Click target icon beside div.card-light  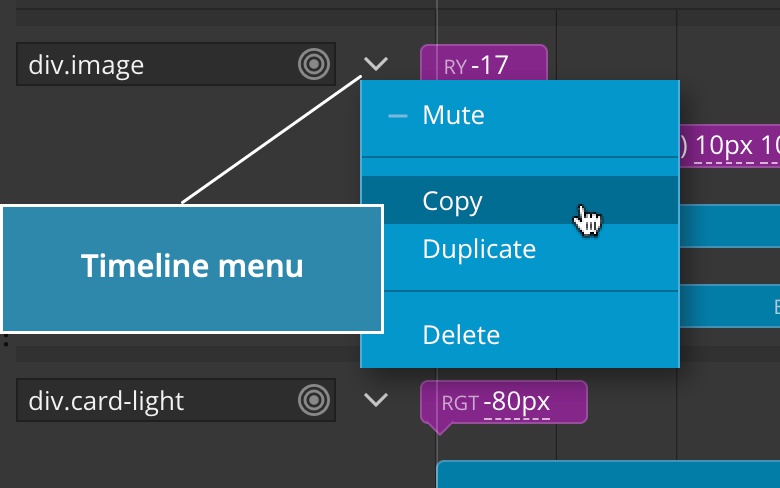pos(314,400)
